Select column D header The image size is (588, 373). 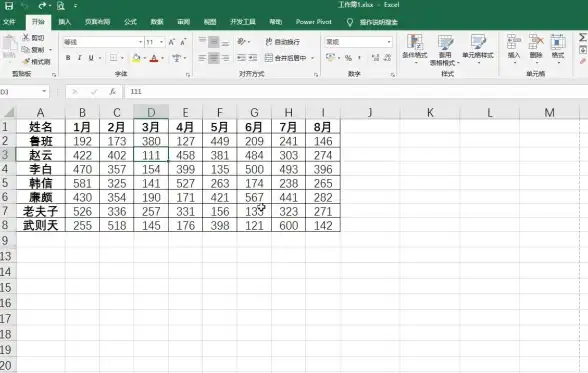151,112
